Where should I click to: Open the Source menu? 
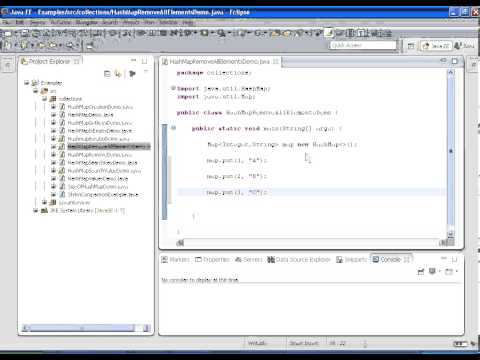tap(37, 23)
